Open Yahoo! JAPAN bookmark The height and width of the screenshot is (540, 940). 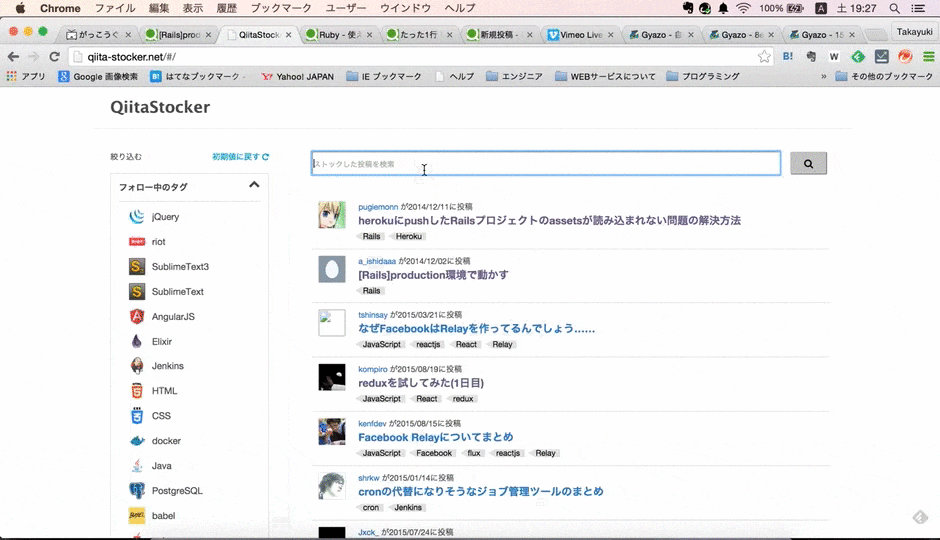tap(298, 76)
